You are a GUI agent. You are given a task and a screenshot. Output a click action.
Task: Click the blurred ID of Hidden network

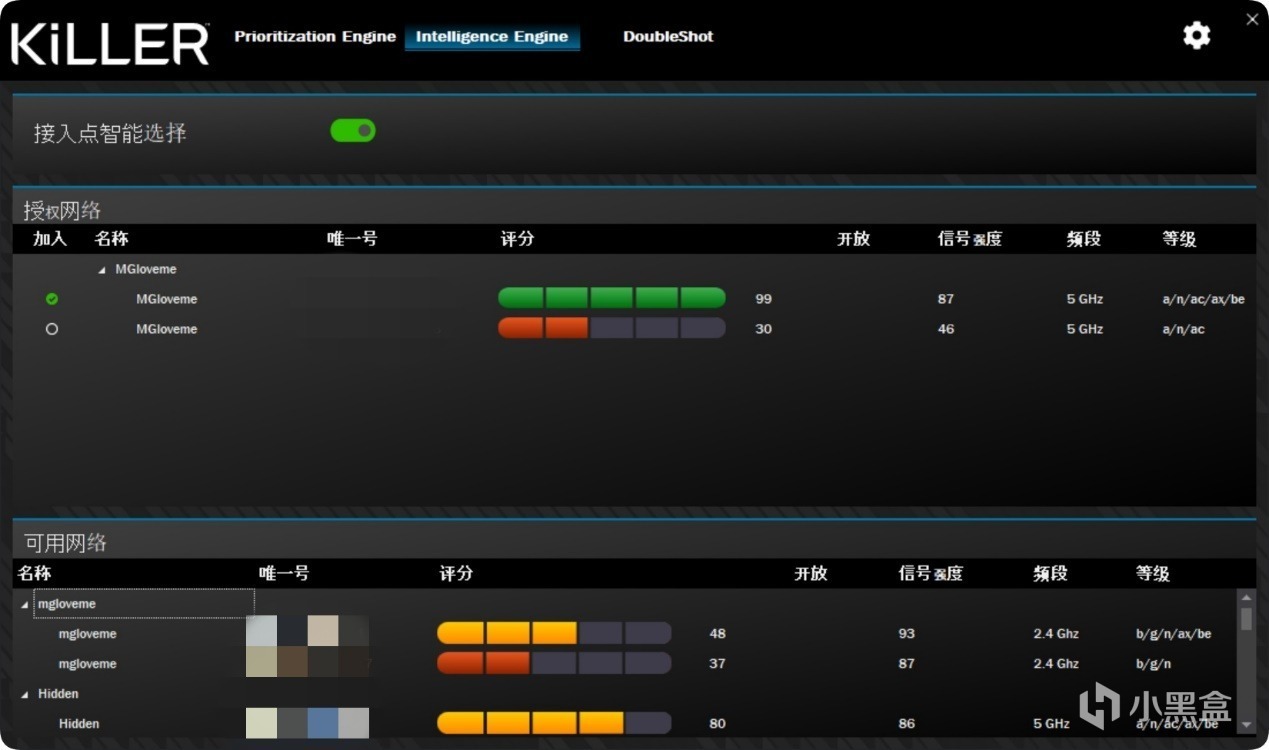[308, 723]
